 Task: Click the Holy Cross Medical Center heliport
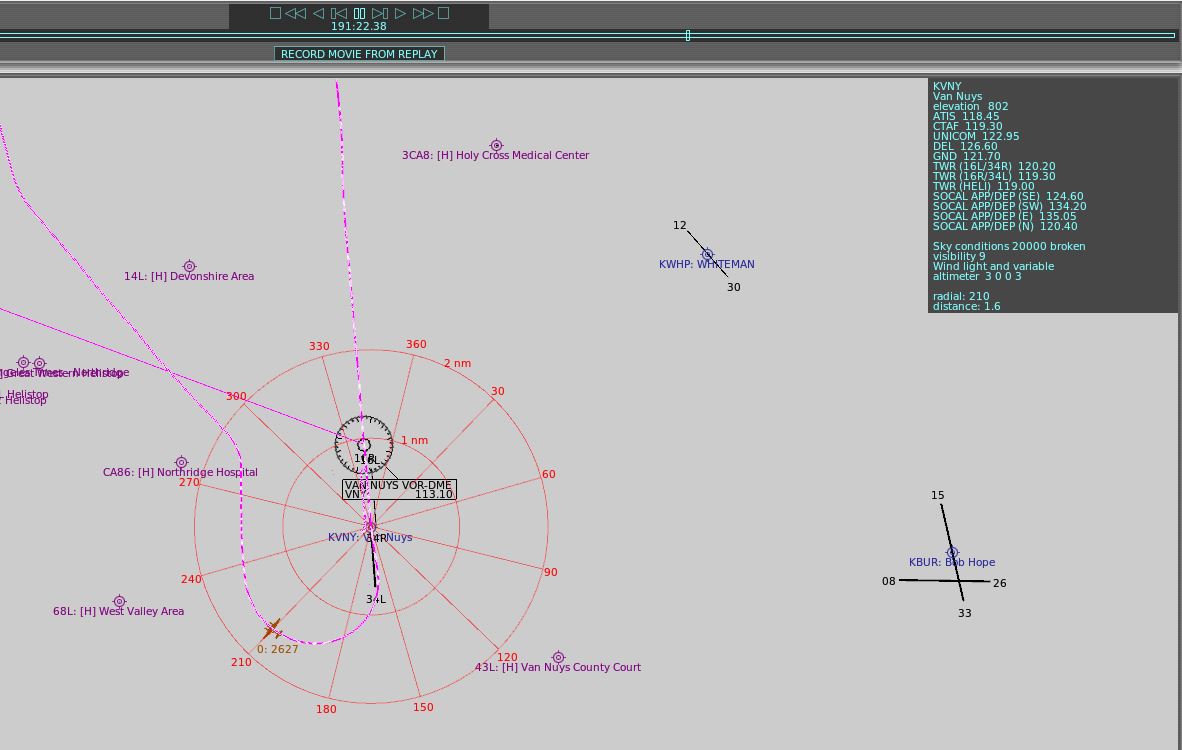coord(496,146)
